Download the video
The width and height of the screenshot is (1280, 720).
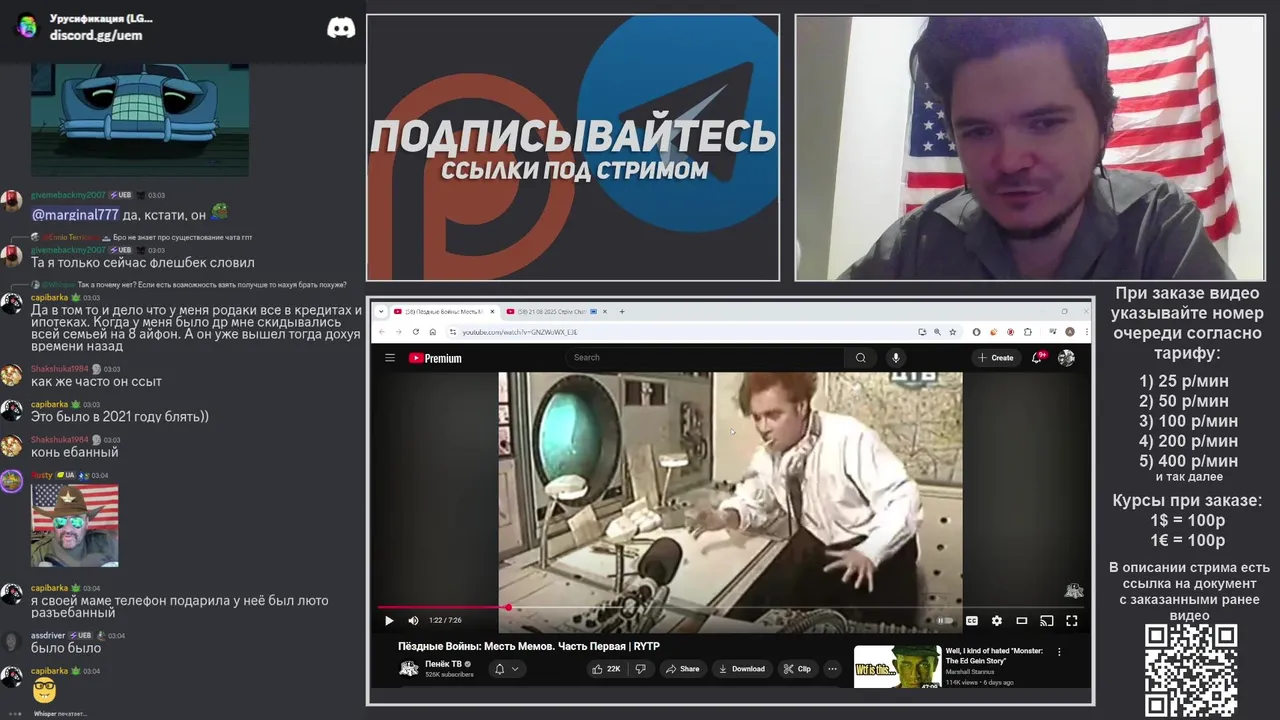point(742,669)
